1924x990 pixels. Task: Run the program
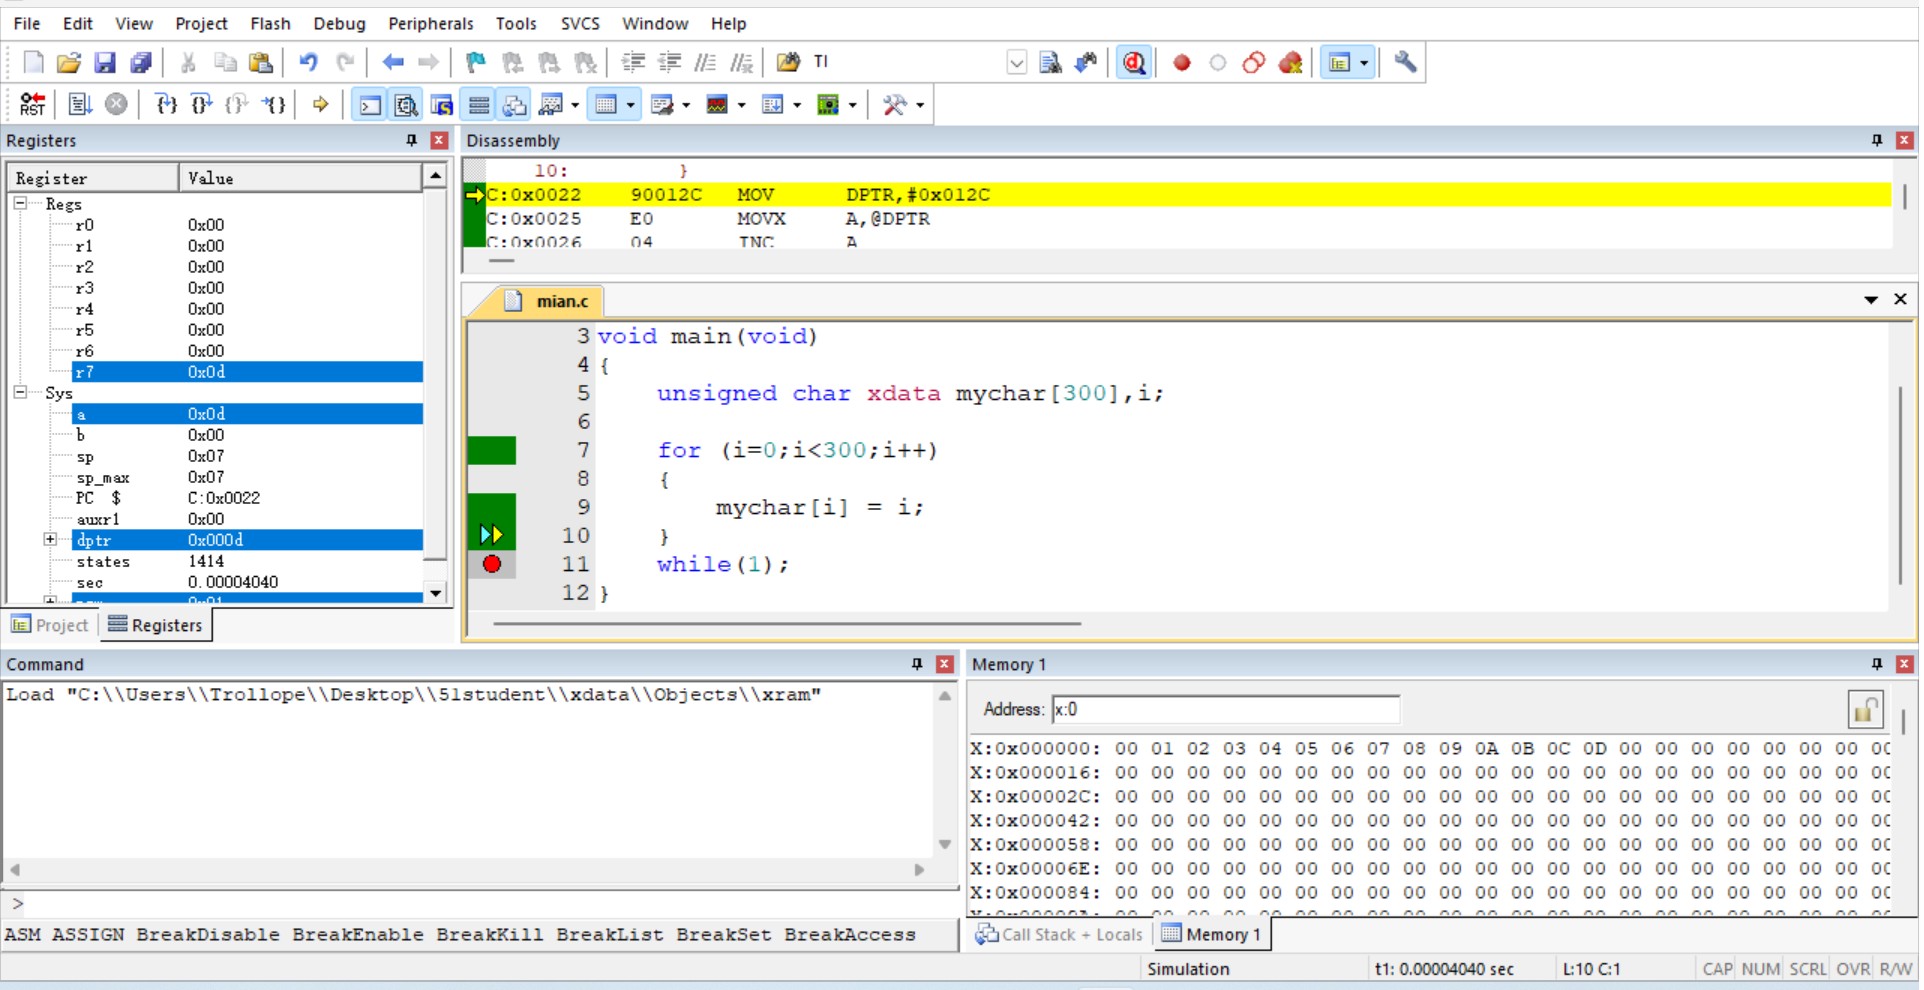[80, 104]
